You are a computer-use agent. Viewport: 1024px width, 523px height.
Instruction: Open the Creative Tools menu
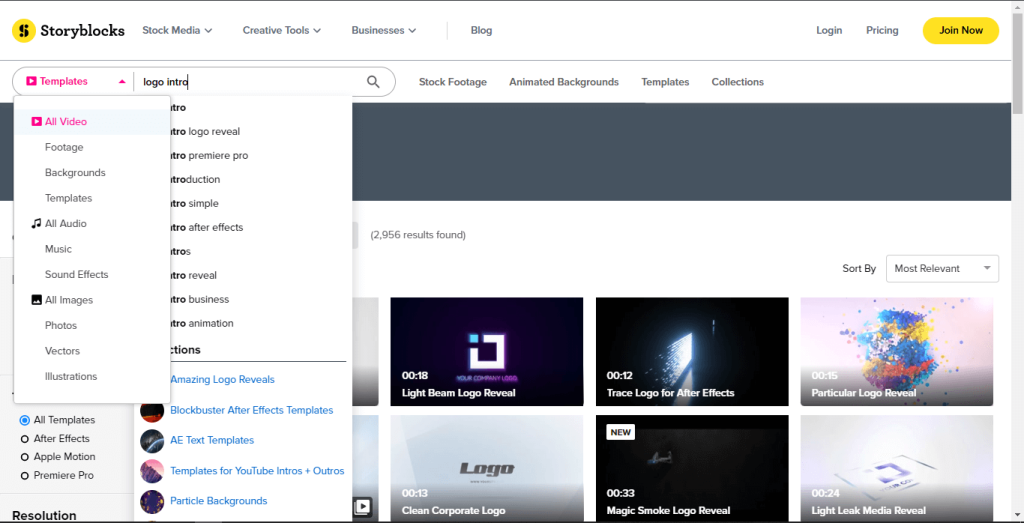click(x=281, y=30)
